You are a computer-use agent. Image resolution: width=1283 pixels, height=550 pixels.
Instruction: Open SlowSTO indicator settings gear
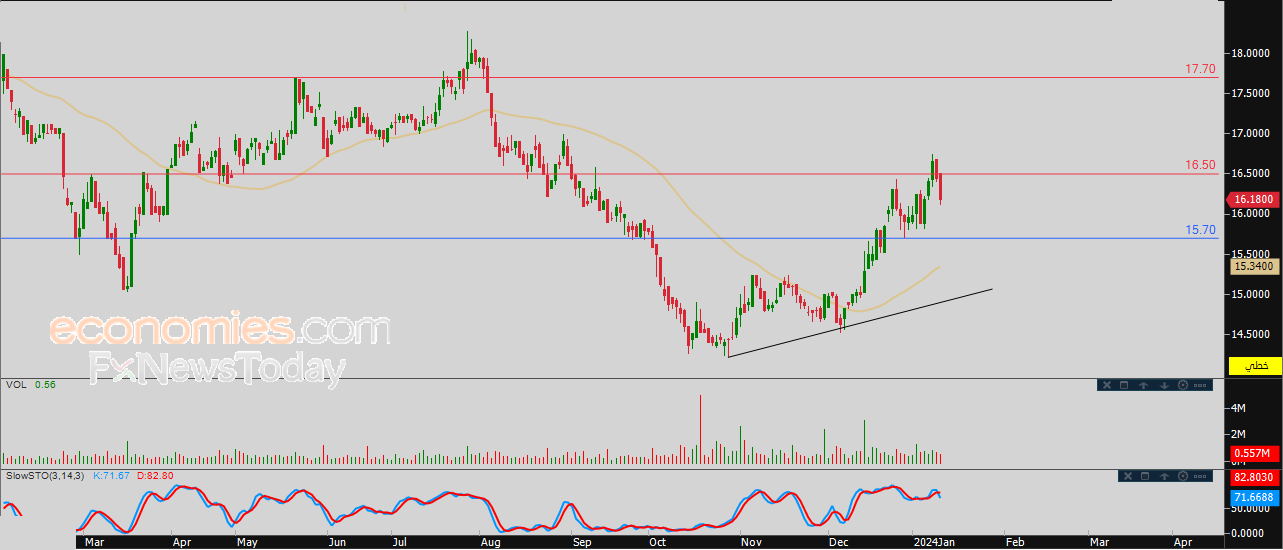point(1183,476)
